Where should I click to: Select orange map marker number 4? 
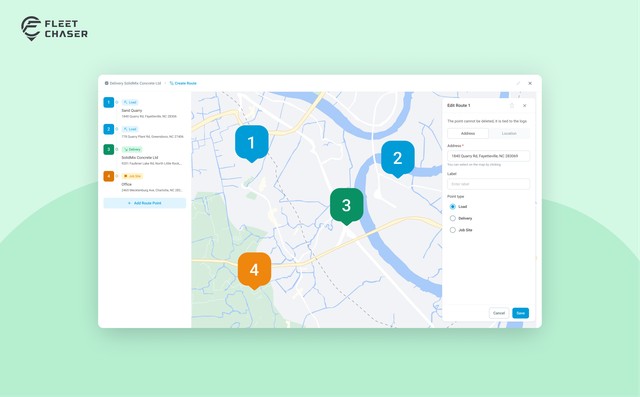(x=254, y=271)
